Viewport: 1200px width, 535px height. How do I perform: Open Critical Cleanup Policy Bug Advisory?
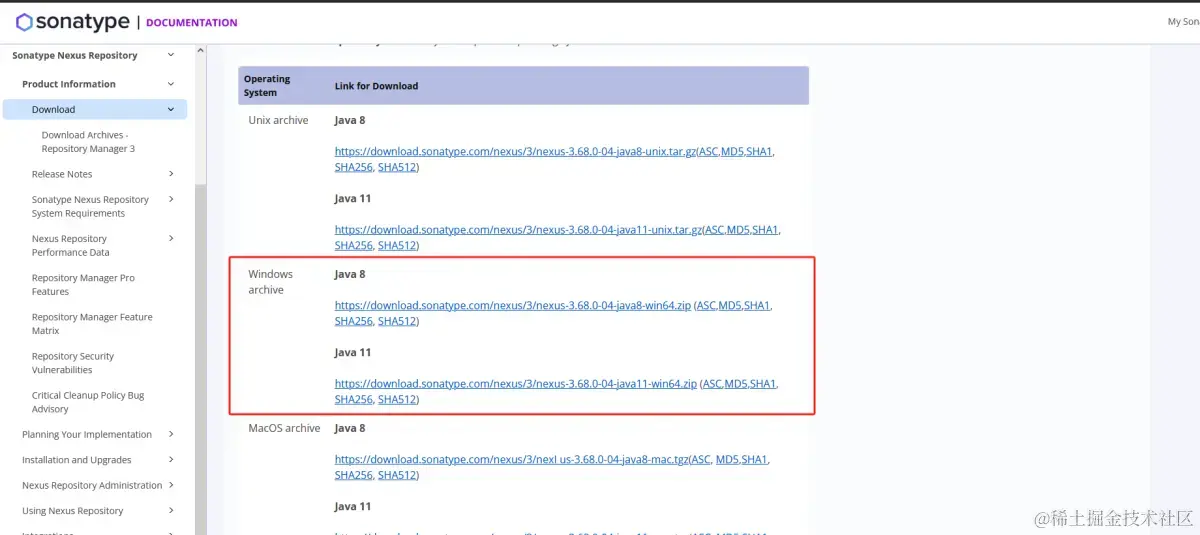[x=88, y=402]
